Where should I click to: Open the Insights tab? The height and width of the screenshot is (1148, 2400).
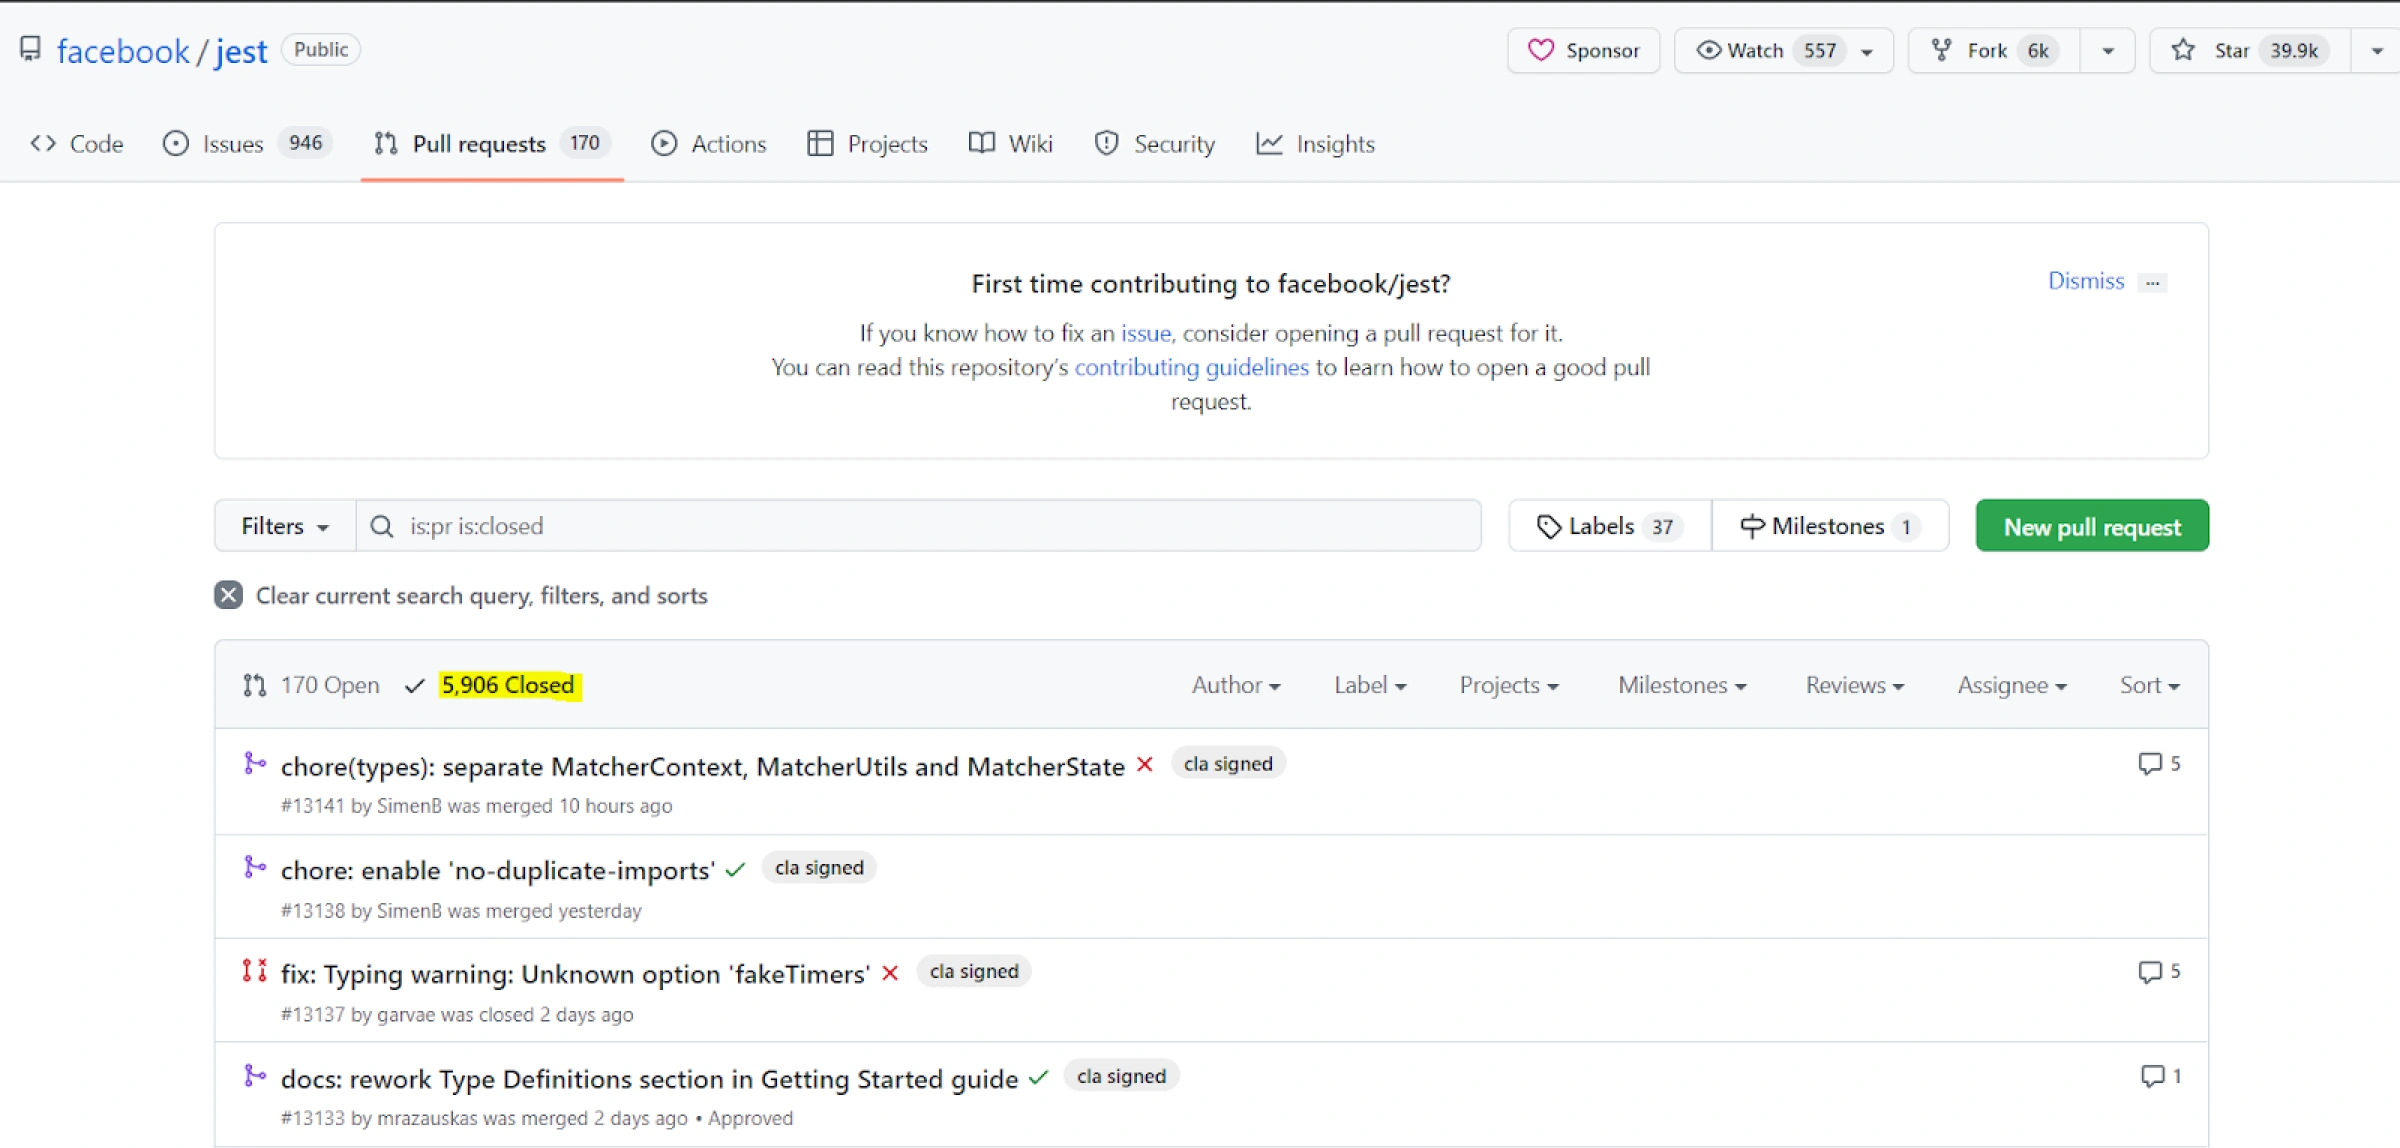point(1316,144)
